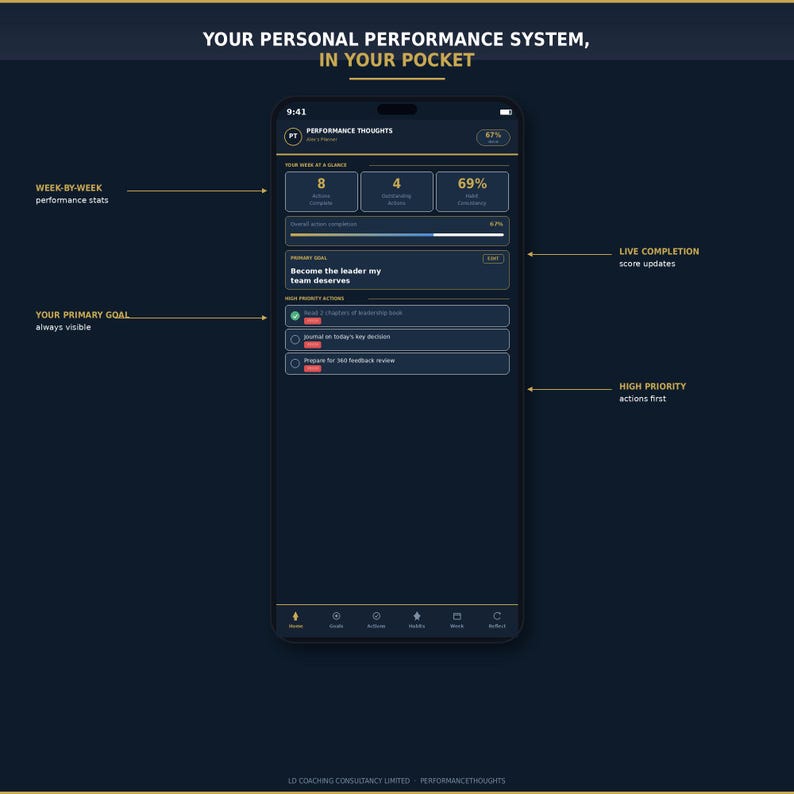
Task: Open the 4 Outstanding Actions card
Action: [x=397, y=191]
